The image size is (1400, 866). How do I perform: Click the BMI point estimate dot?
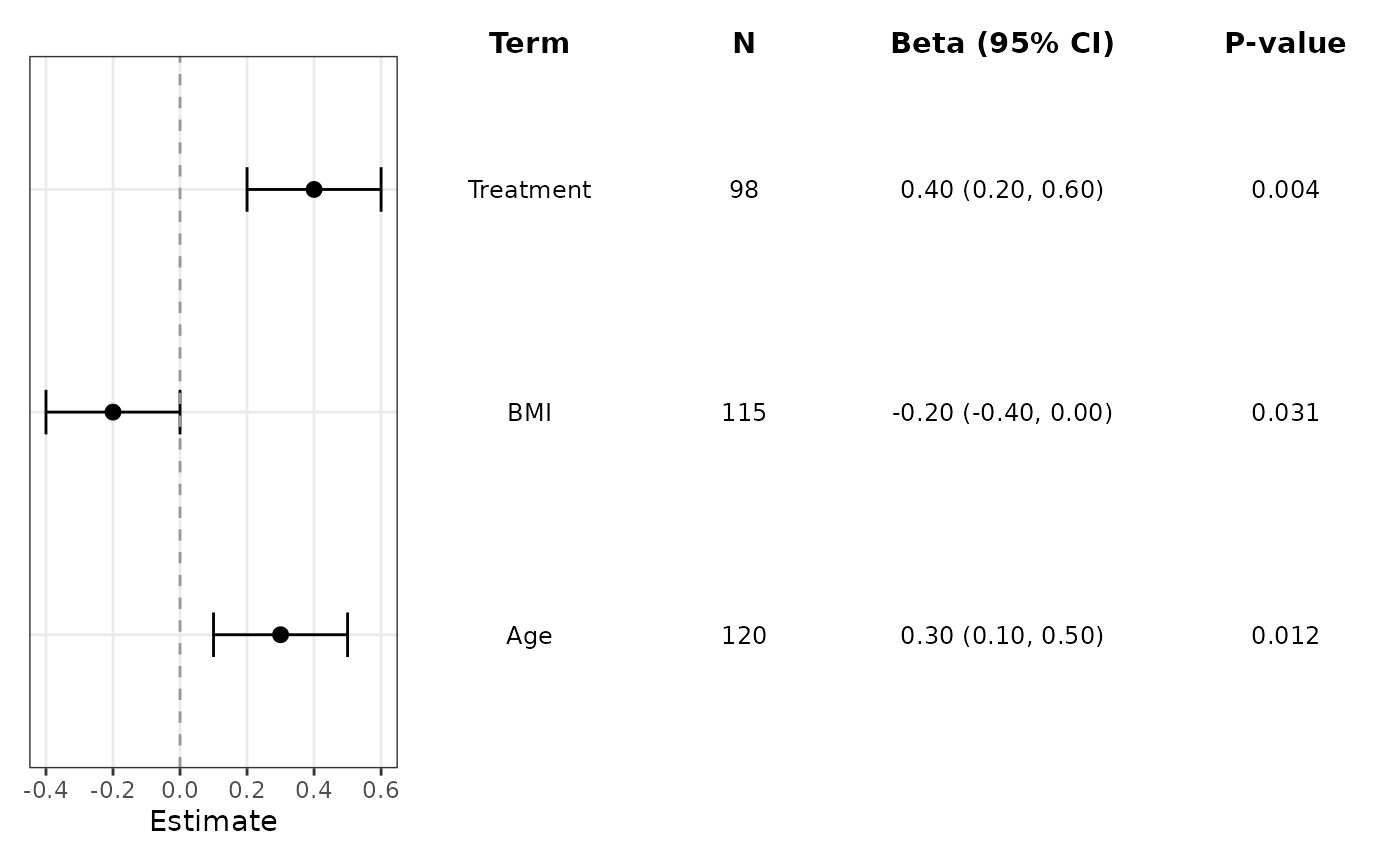point(113,412)
